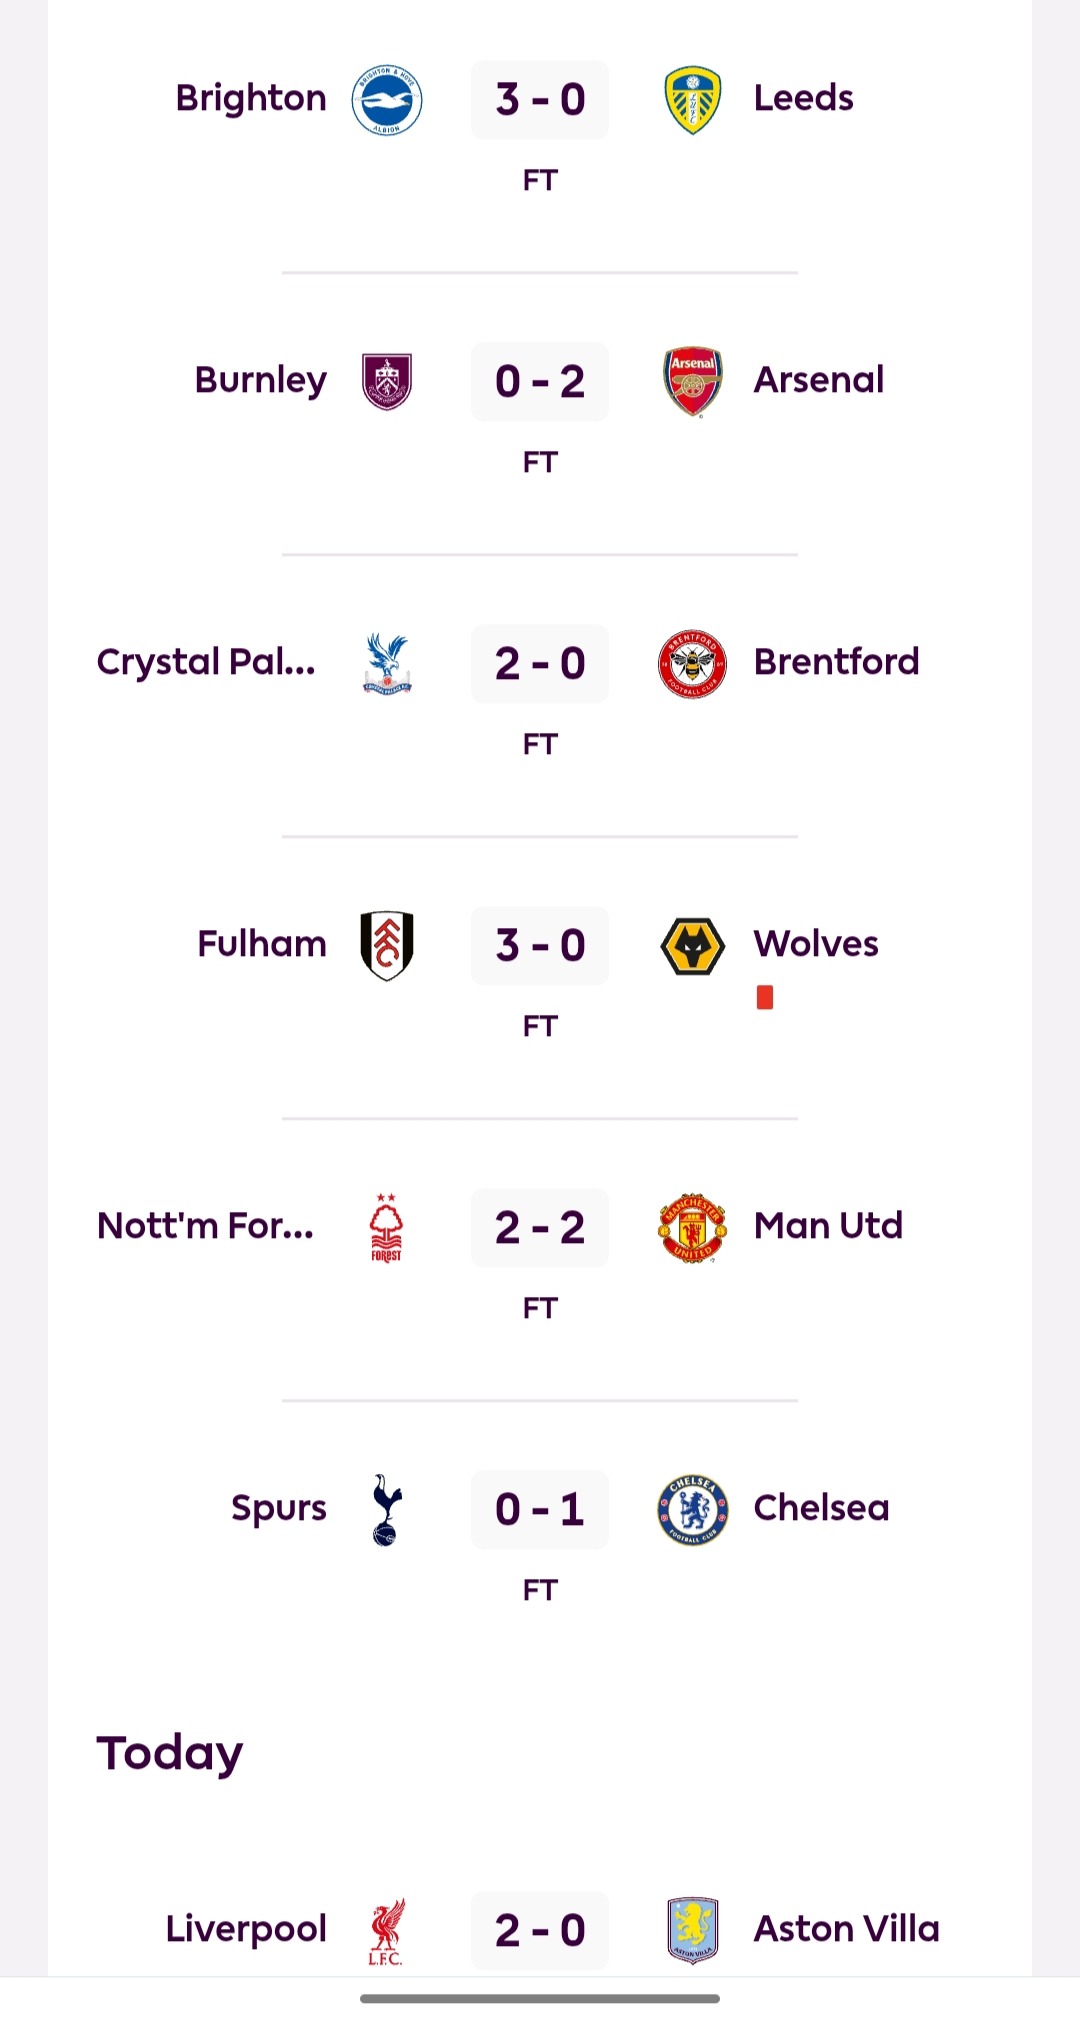
Task: Tap the Brighton club crest
Action: [x=387, y=100]
